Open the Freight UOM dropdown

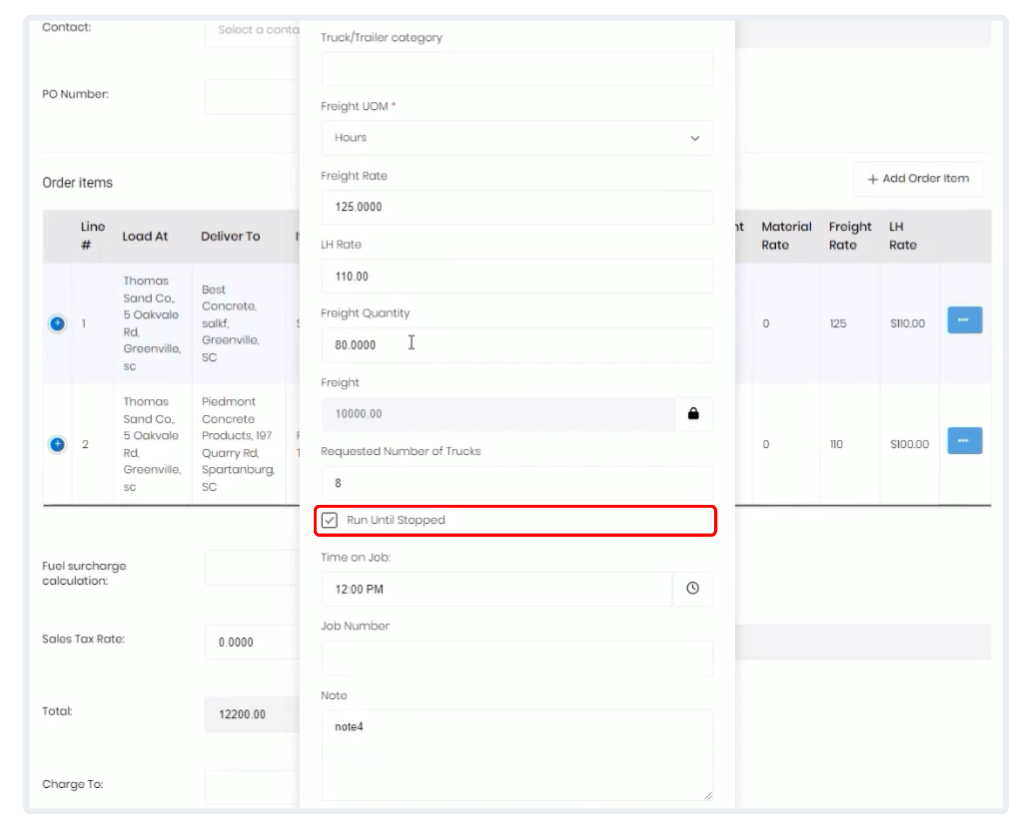pyautogui.click(x=516, y=138)
